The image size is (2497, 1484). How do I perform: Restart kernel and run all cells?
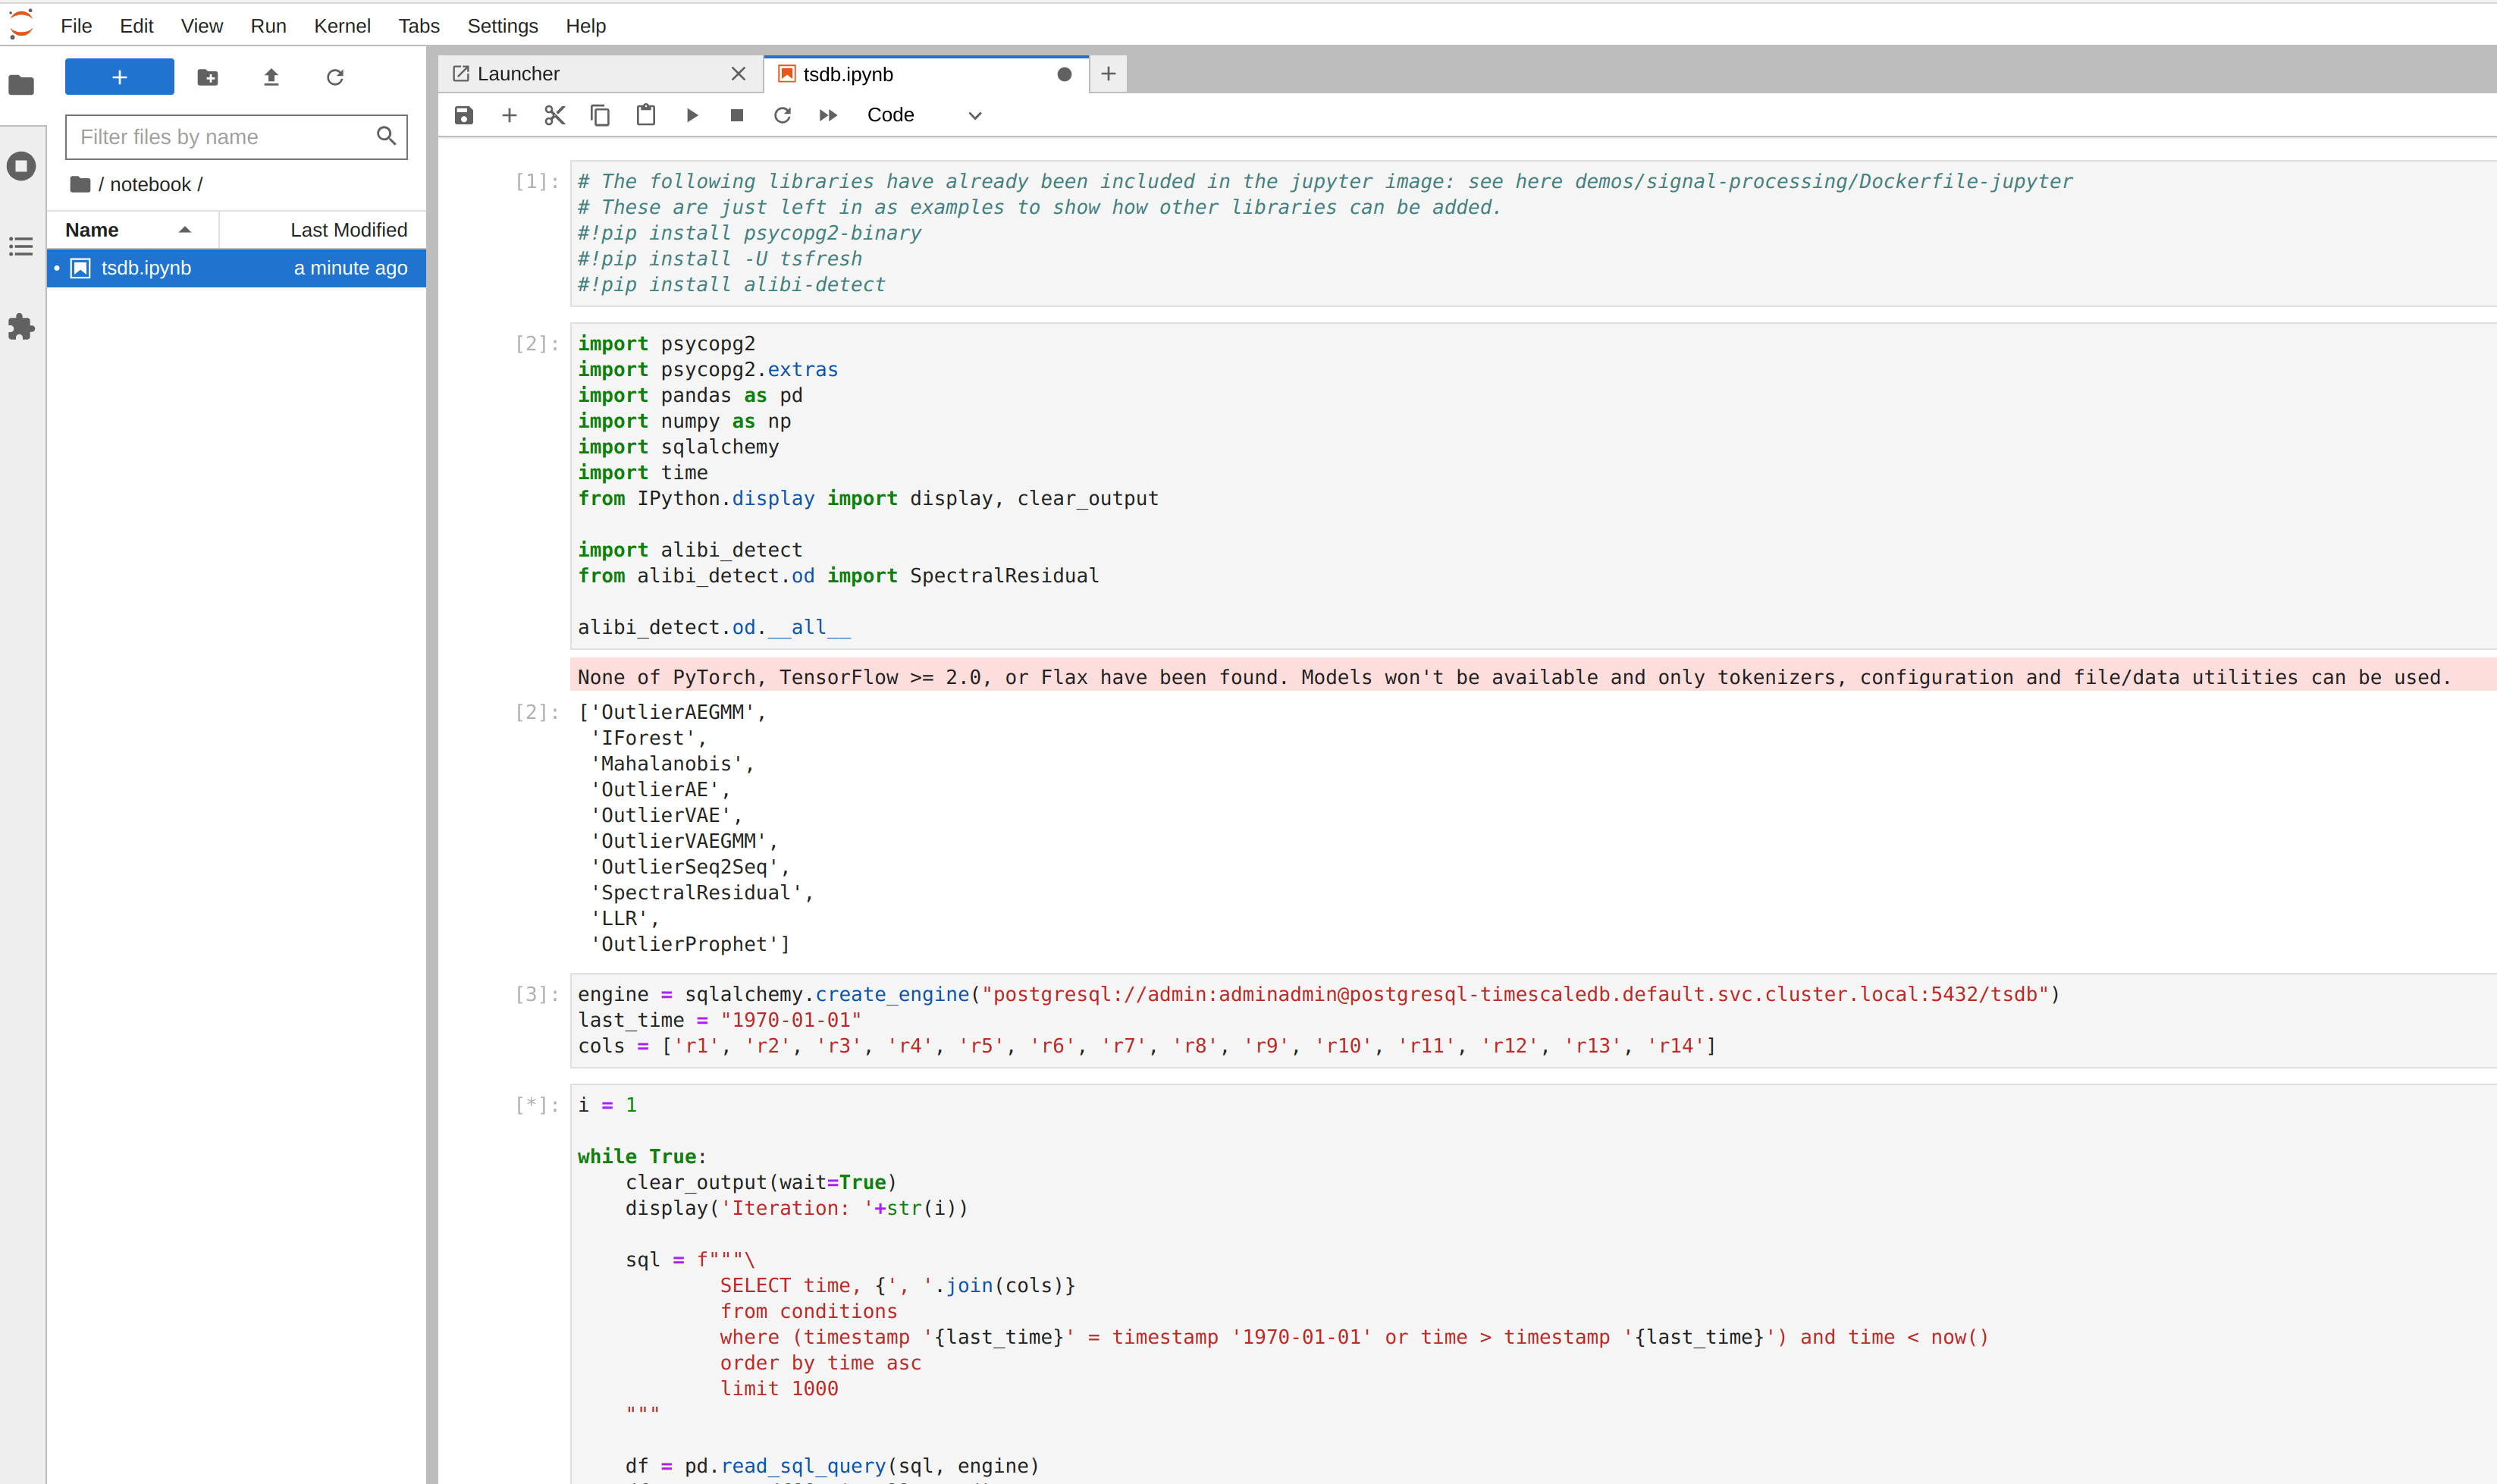pos(828,115)
